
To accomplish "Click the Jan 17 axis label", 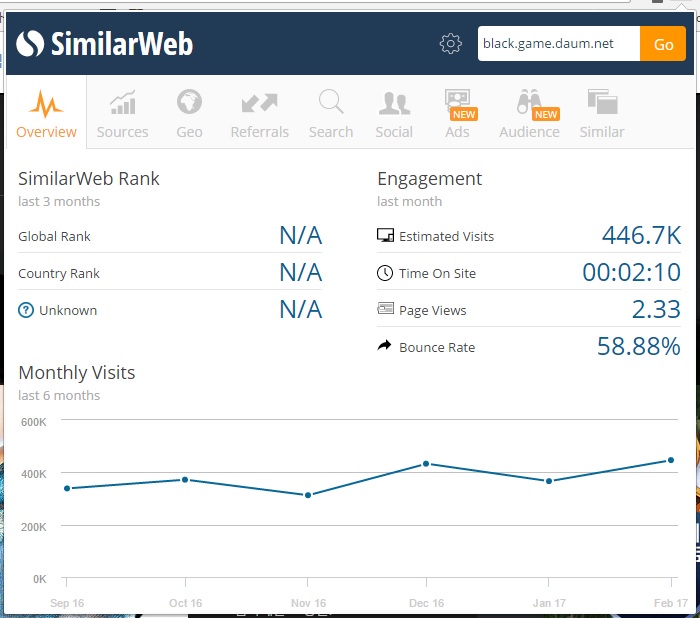I will [x=549, y=603].
